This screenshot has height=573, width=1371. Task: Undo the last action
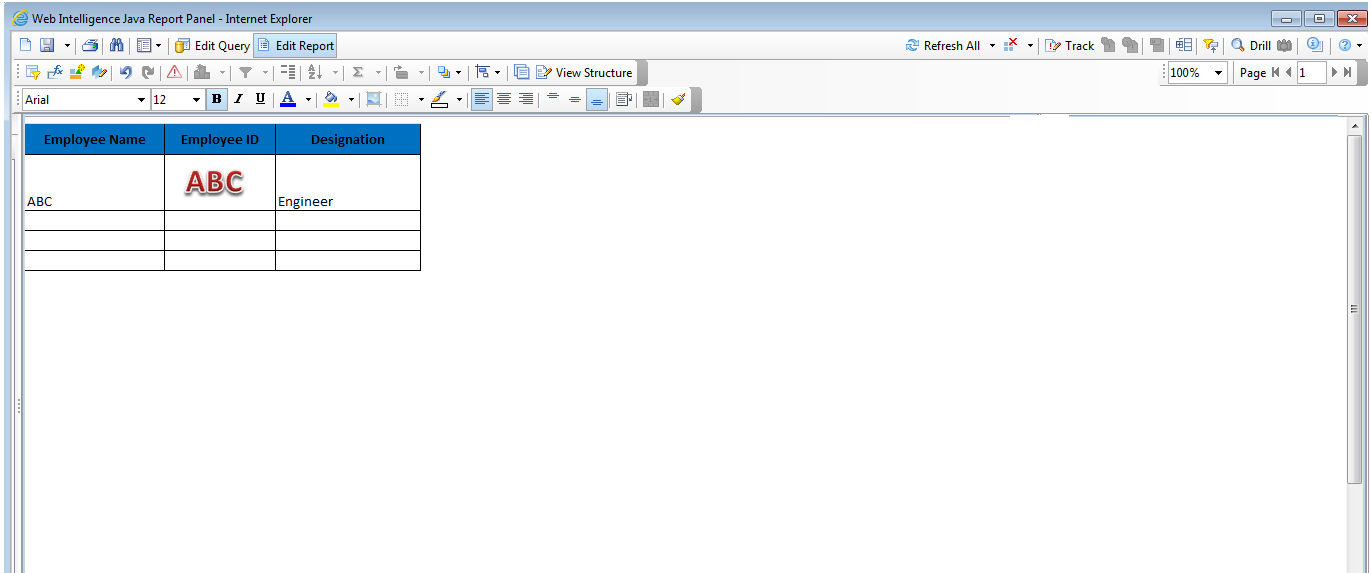126,73
